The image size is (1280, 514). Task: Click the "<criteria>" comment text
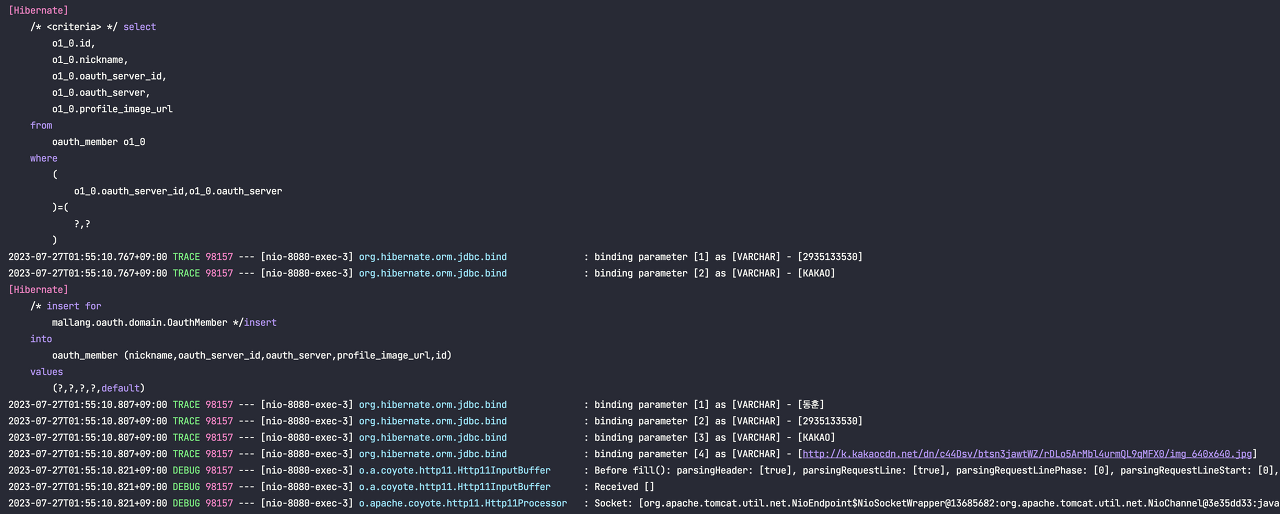(x=73, y=27)
